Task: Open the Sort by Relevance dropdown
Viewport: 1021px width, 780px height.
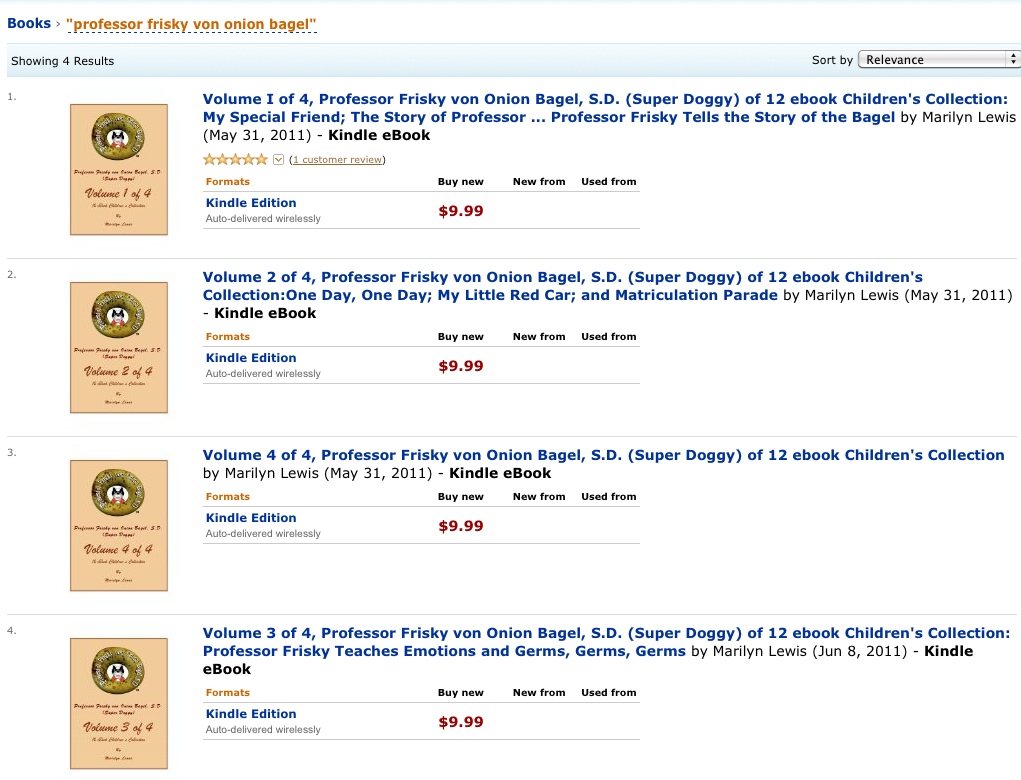Action: pyautogui.click(x=938, y=59)
